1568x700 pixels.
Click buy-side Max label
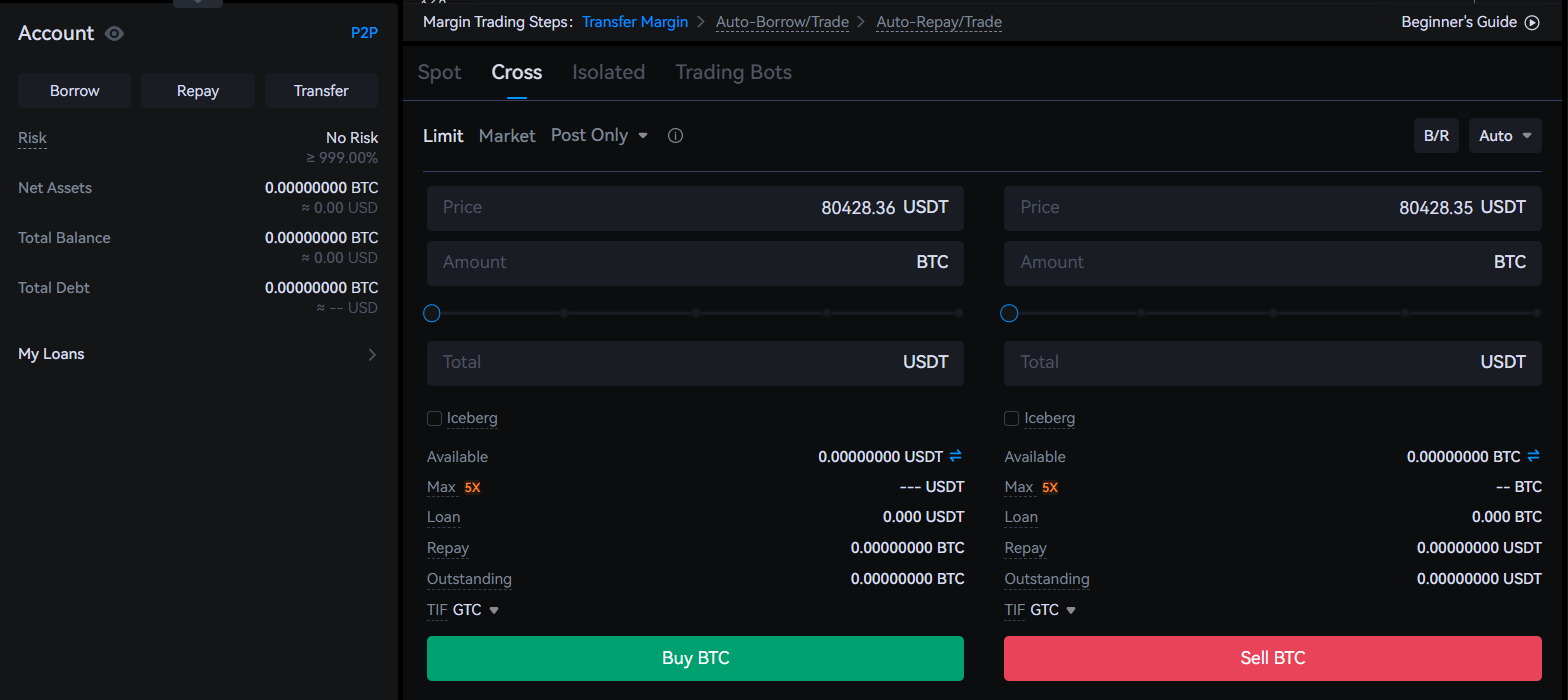pyautogui.click(x=441, y=487)
